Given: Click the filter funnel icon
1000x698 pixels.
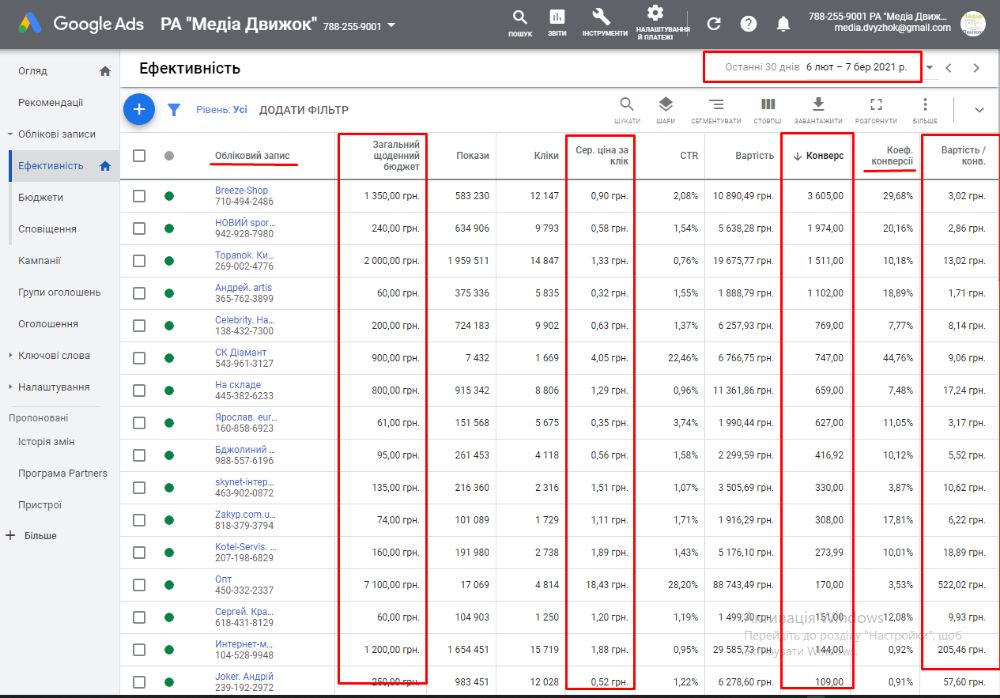Looking at the screenshot, I should coord(173,110).
